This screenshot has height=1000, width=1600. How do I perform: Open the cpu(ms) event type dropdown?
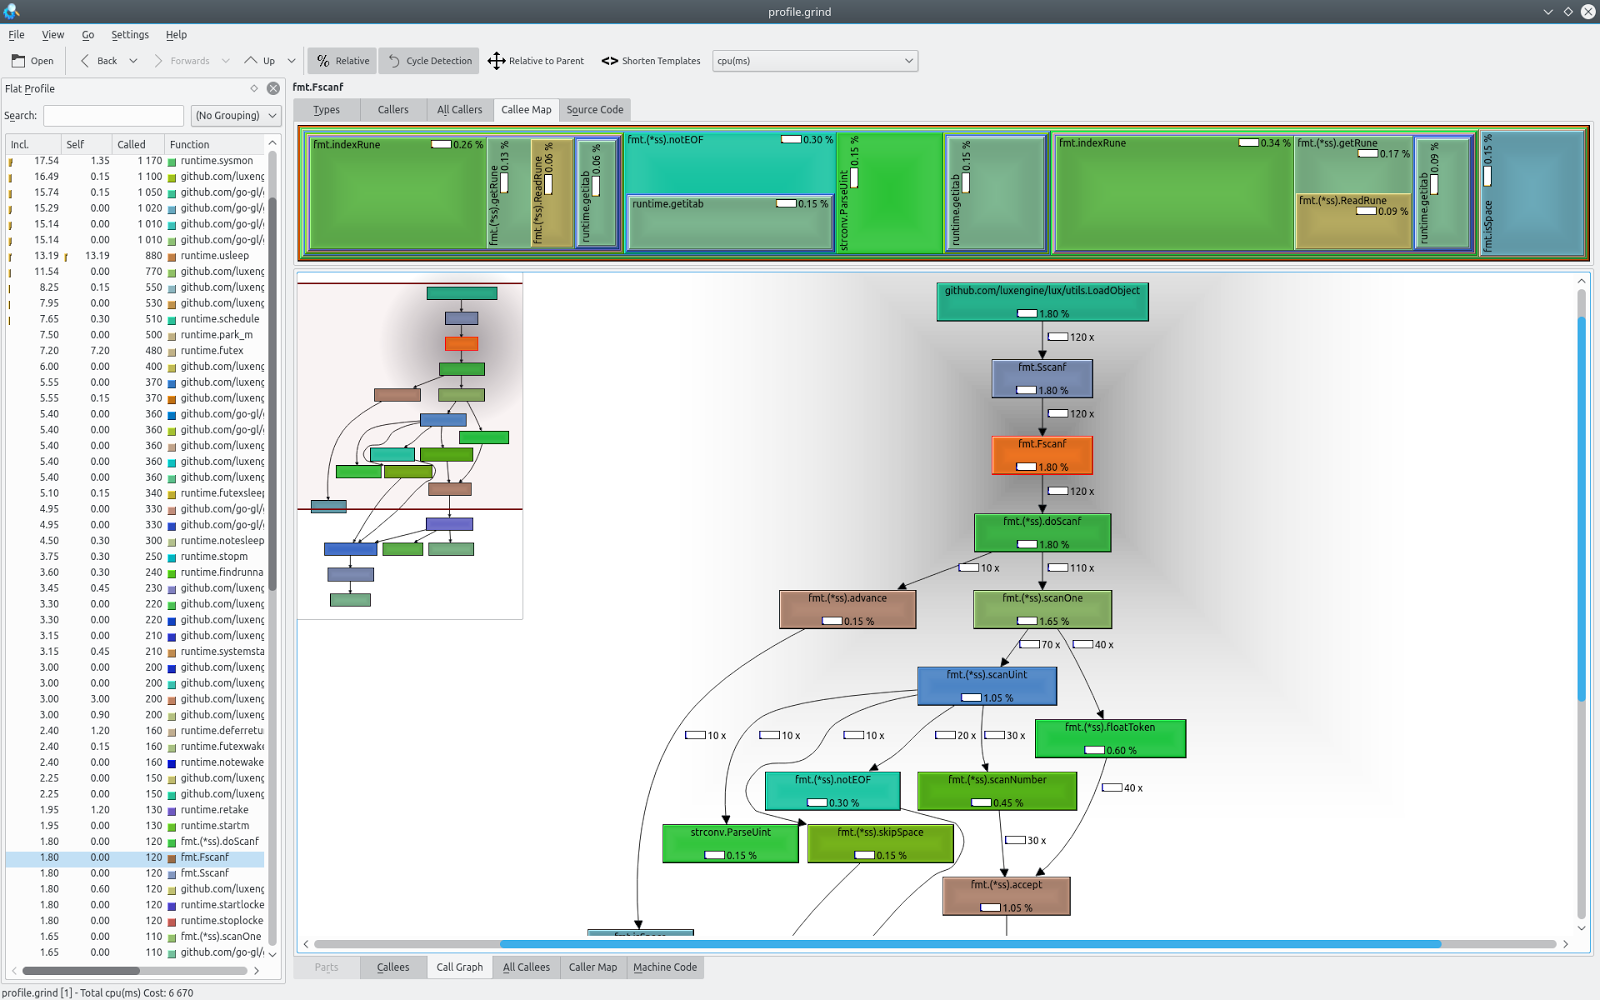(x=814, y=60)
